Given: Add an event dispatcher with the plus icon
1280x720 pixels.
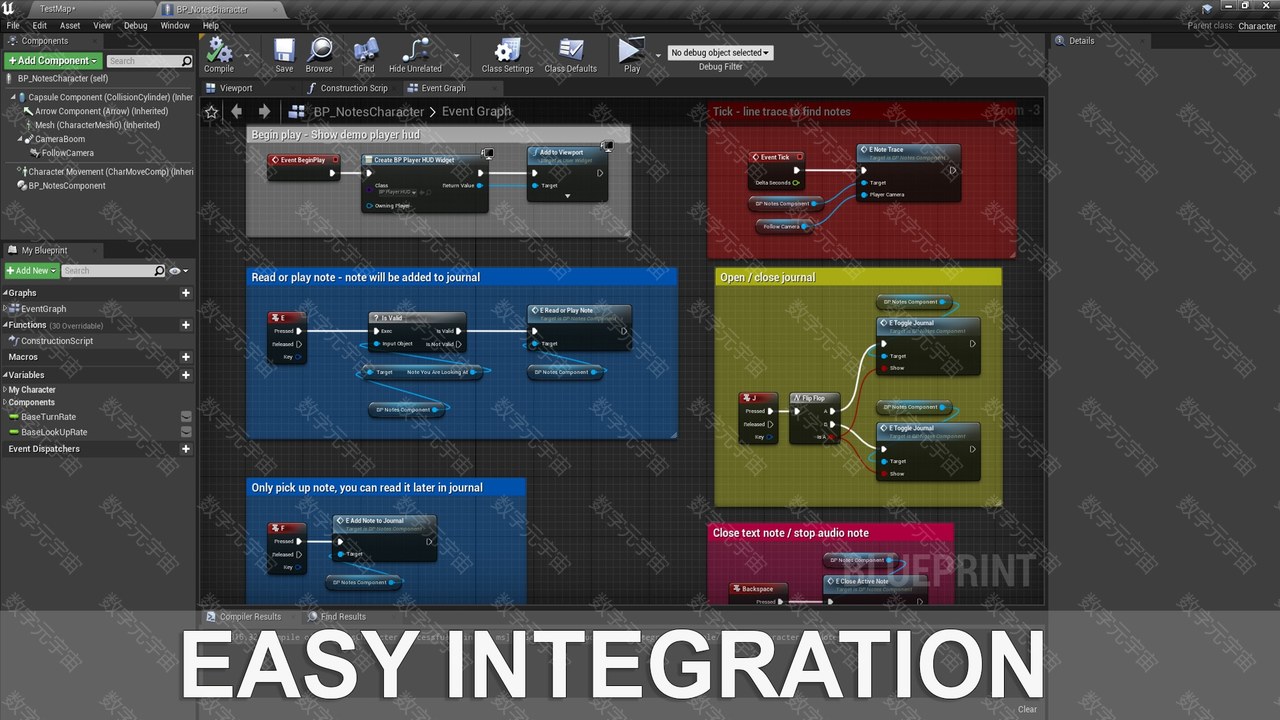Looking at the screenshot, I should tap(185, 449).
